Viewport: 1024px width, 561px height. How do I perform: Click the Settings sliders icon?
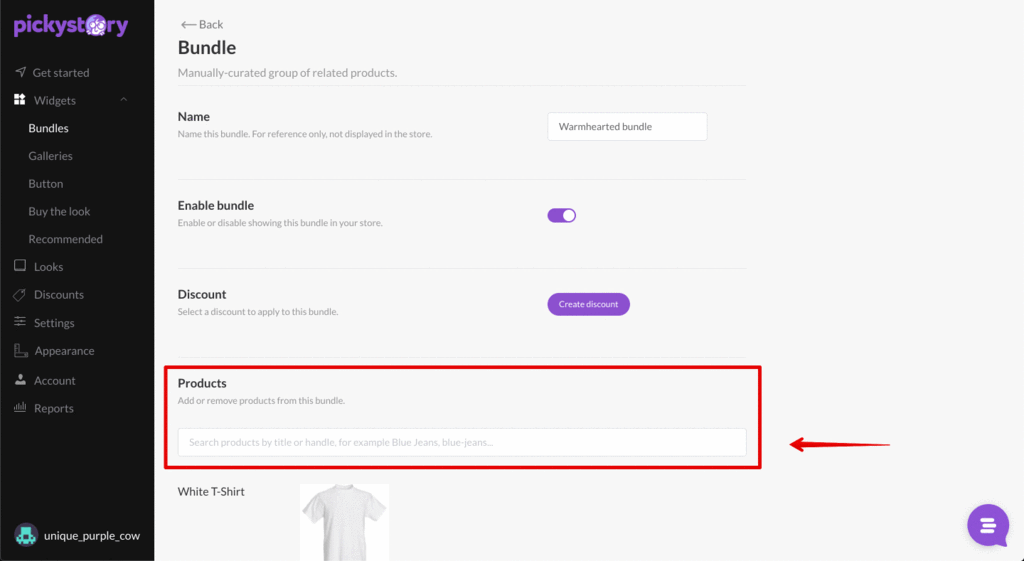tap(20, 322)
